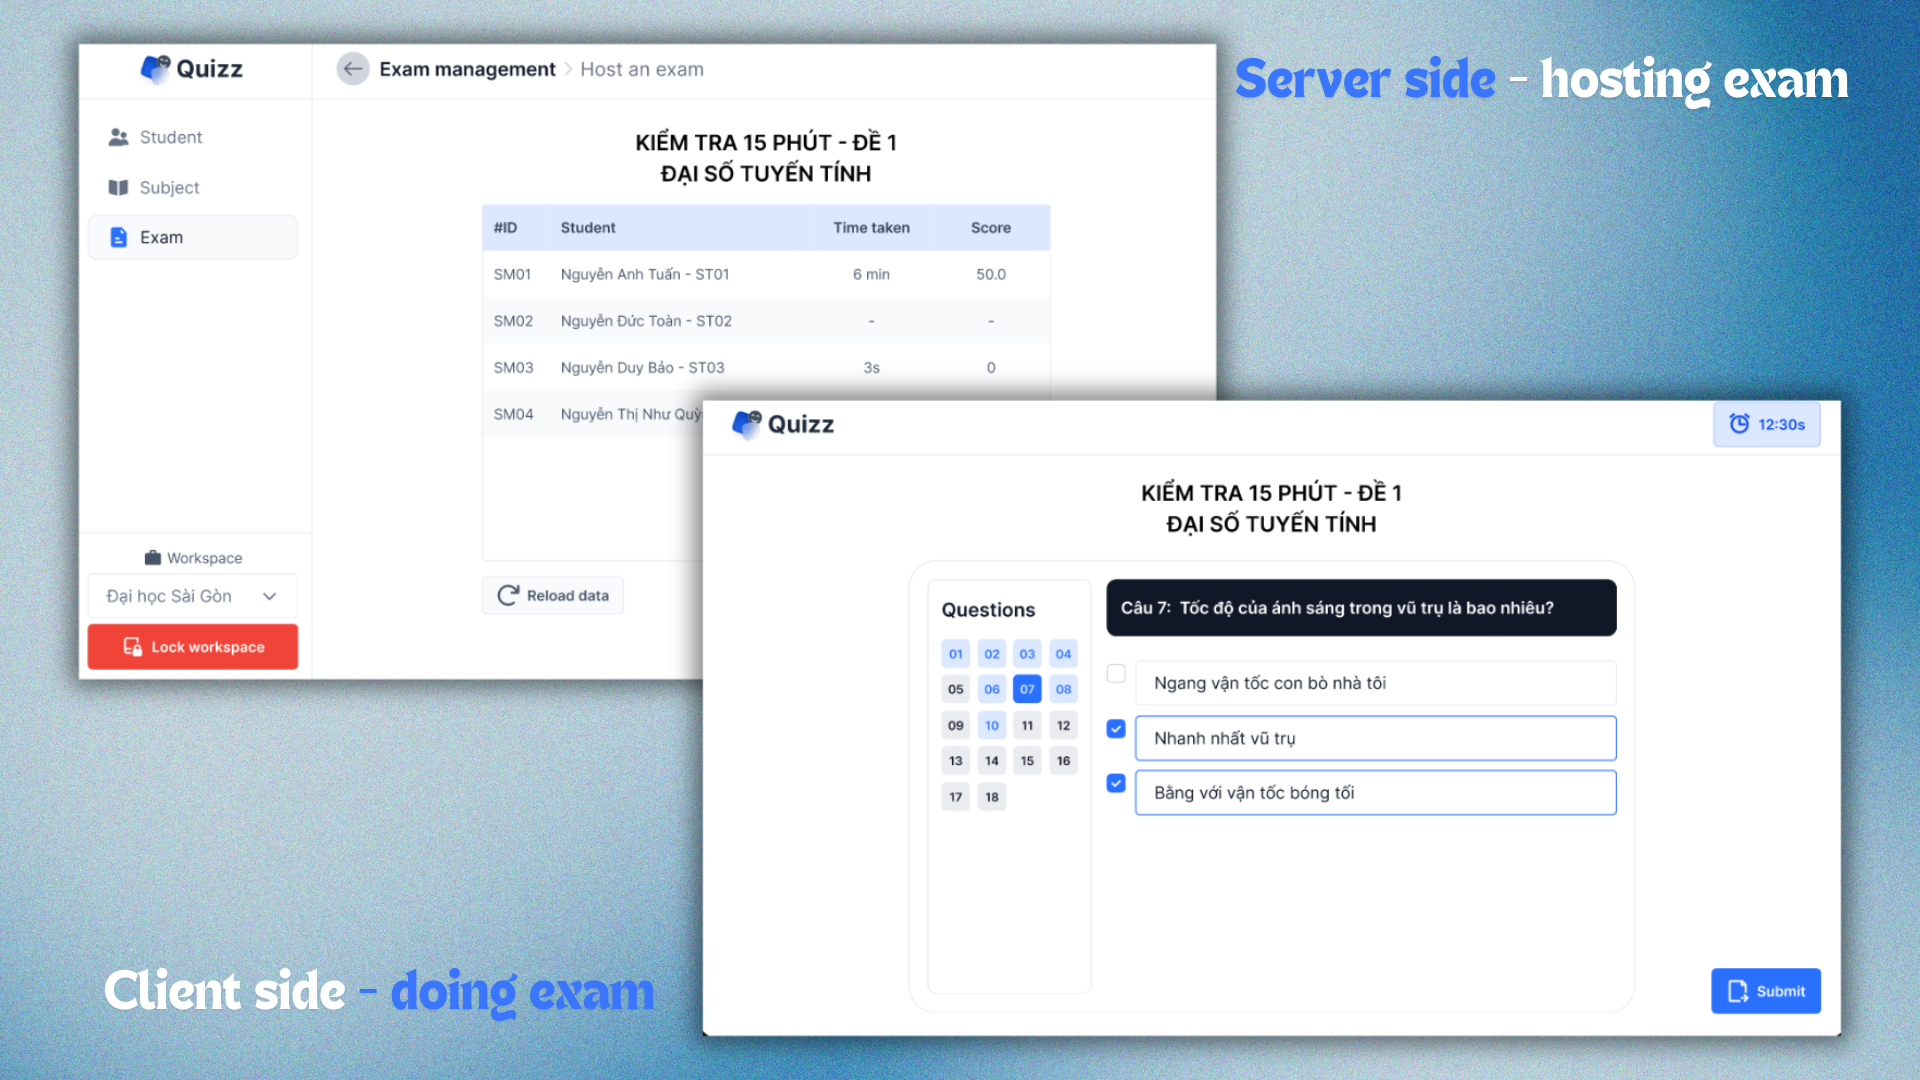
Task: Submit the exam with Submit button
Action: tap(1765, 991)
